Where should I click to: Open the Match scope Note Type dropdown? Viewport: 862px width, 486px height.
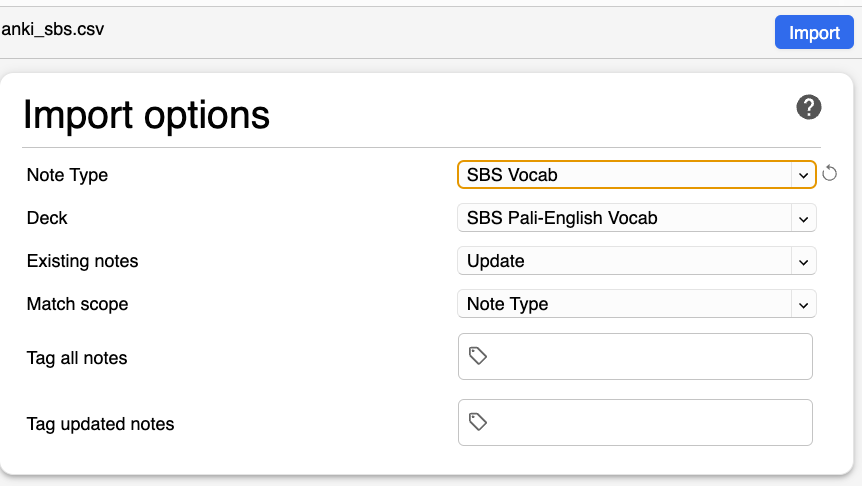tap(637, 304)
